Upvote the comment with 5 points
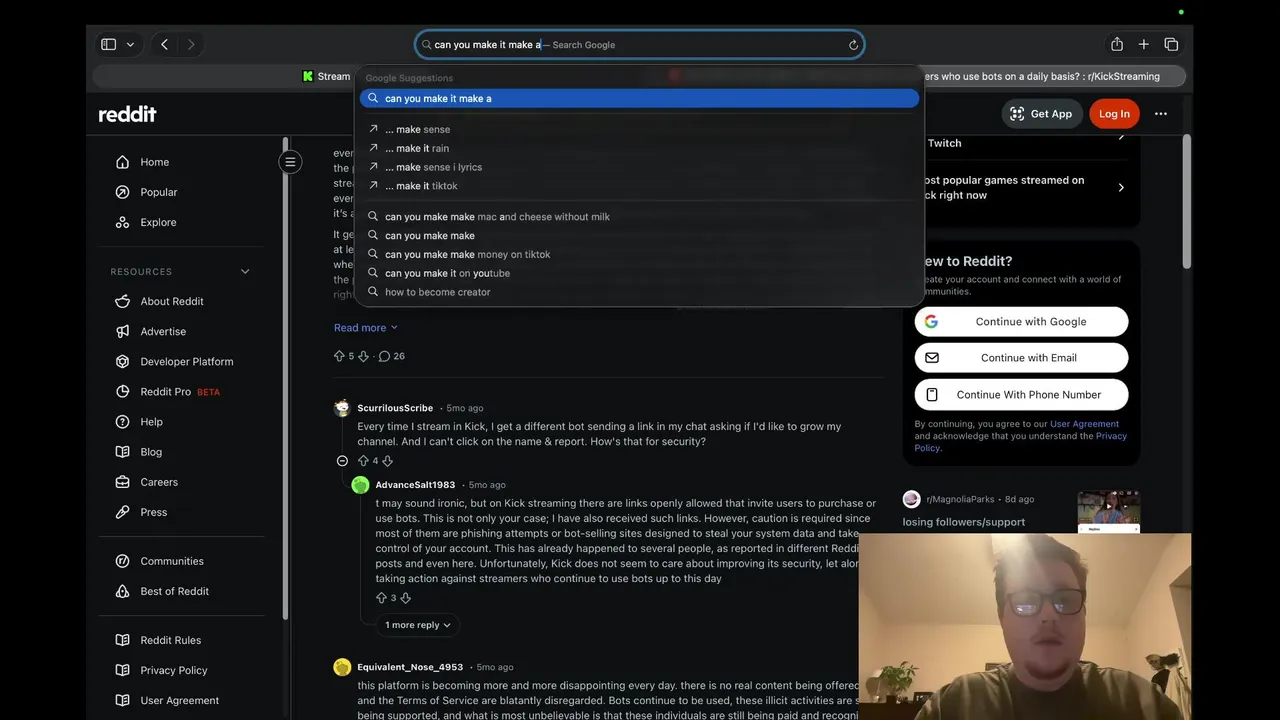Screen dimensions: 1280x720 (339, 356)
